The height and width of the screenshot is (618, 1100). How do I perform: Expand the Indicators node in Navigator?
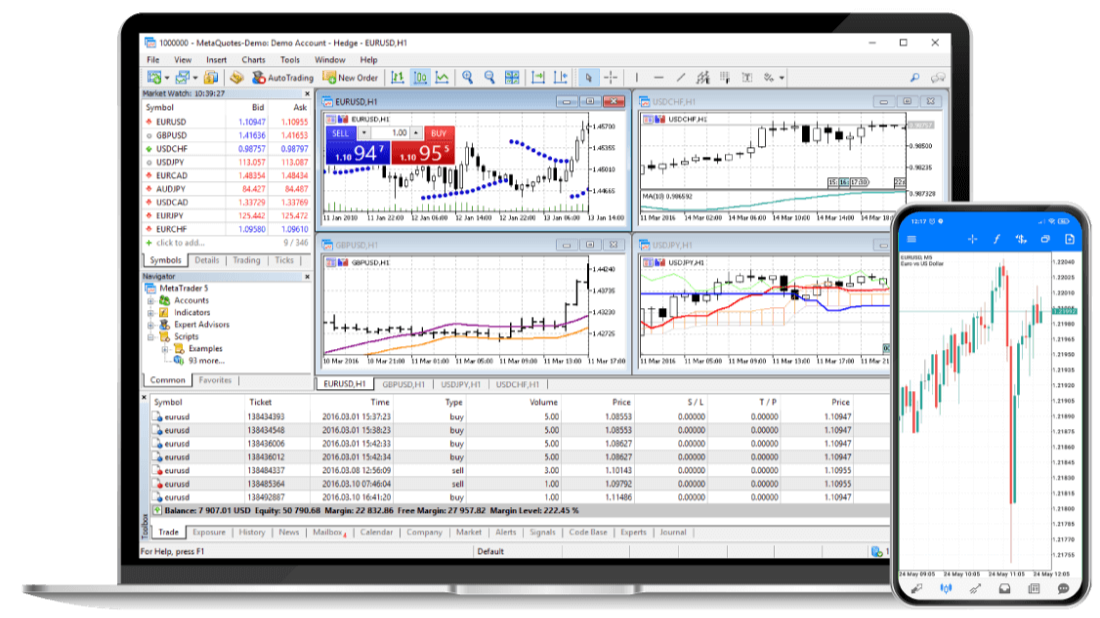pos(150,313)
